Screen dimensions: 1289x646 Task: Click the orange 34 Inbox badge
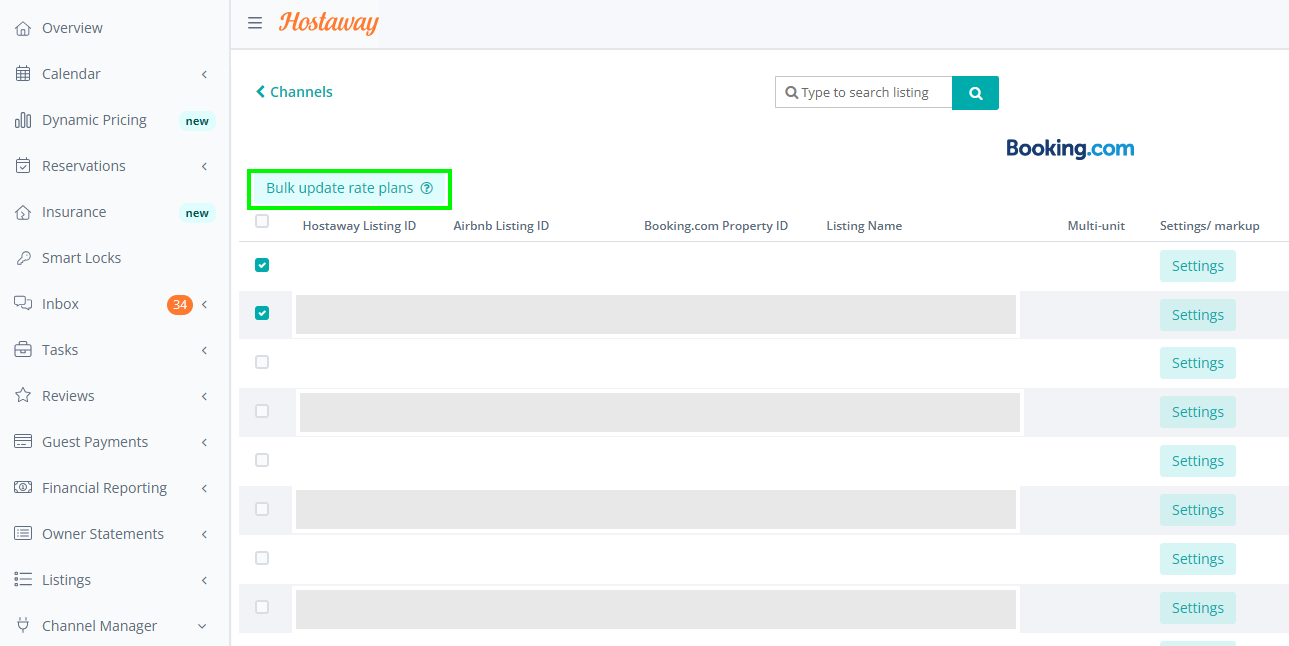[x=180, y=304]
